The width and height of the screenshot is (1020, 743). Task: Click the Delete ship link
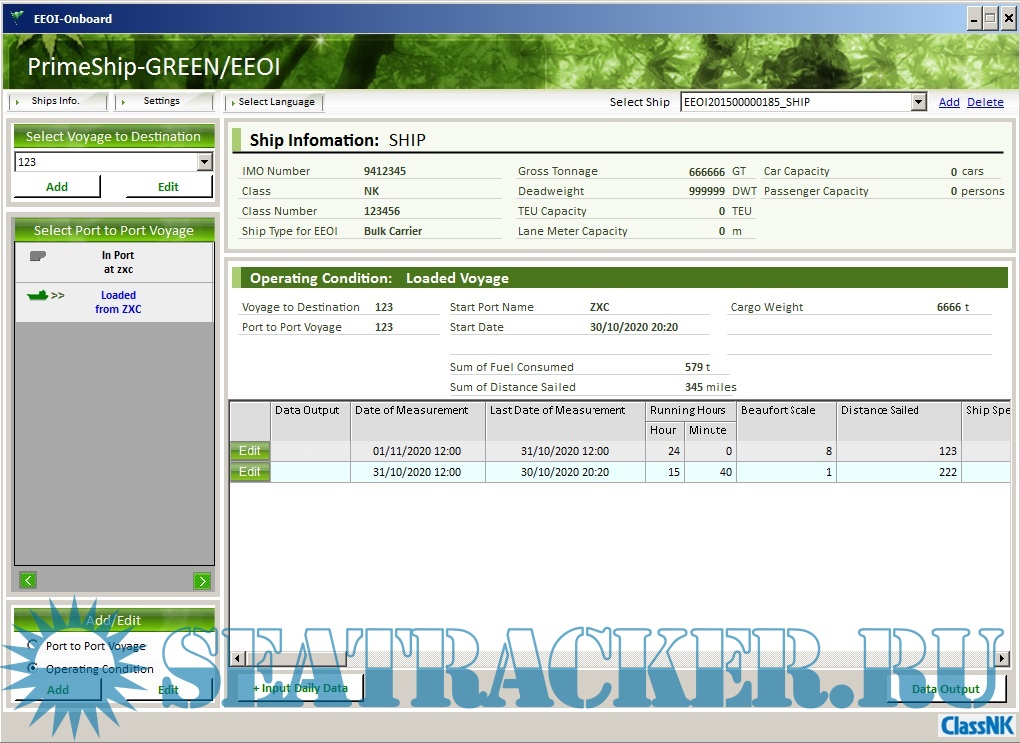click(985, 102)
